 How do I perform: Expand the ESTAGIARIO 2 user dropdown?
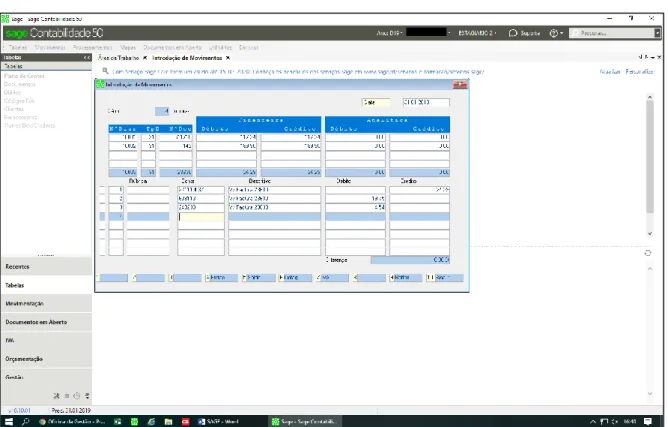click(478, 33)
